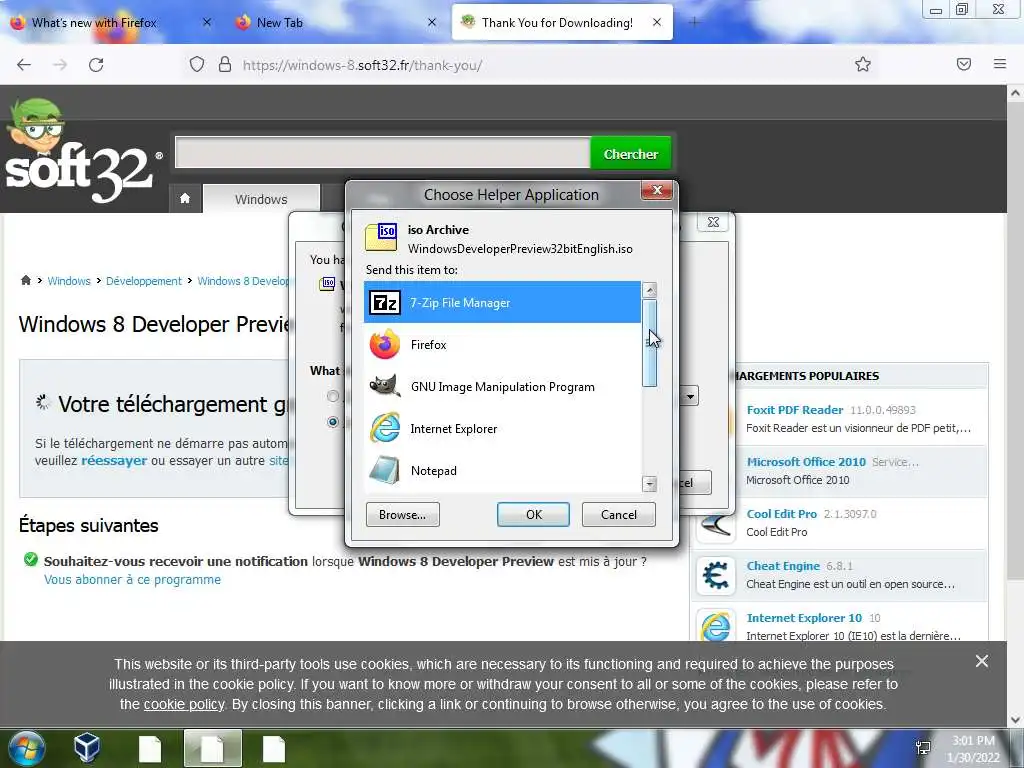Click Cool Edit Pro sidebar icon
Image resolution: width=1024 pixels, height=768 pixels.
click(x=716, y=525)
